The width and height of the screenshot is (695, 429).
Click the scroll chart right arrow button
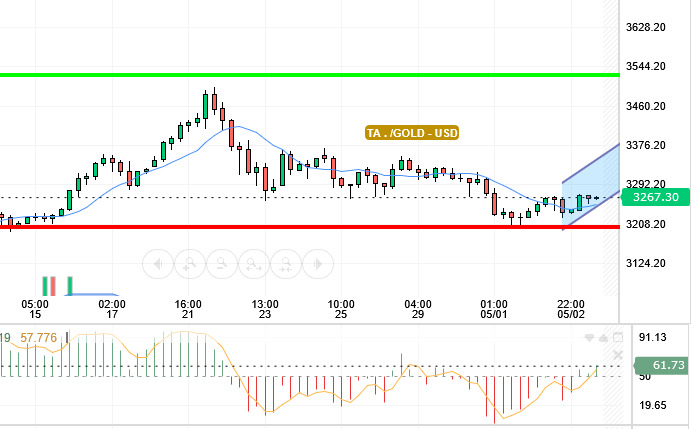tap(317, 264)
